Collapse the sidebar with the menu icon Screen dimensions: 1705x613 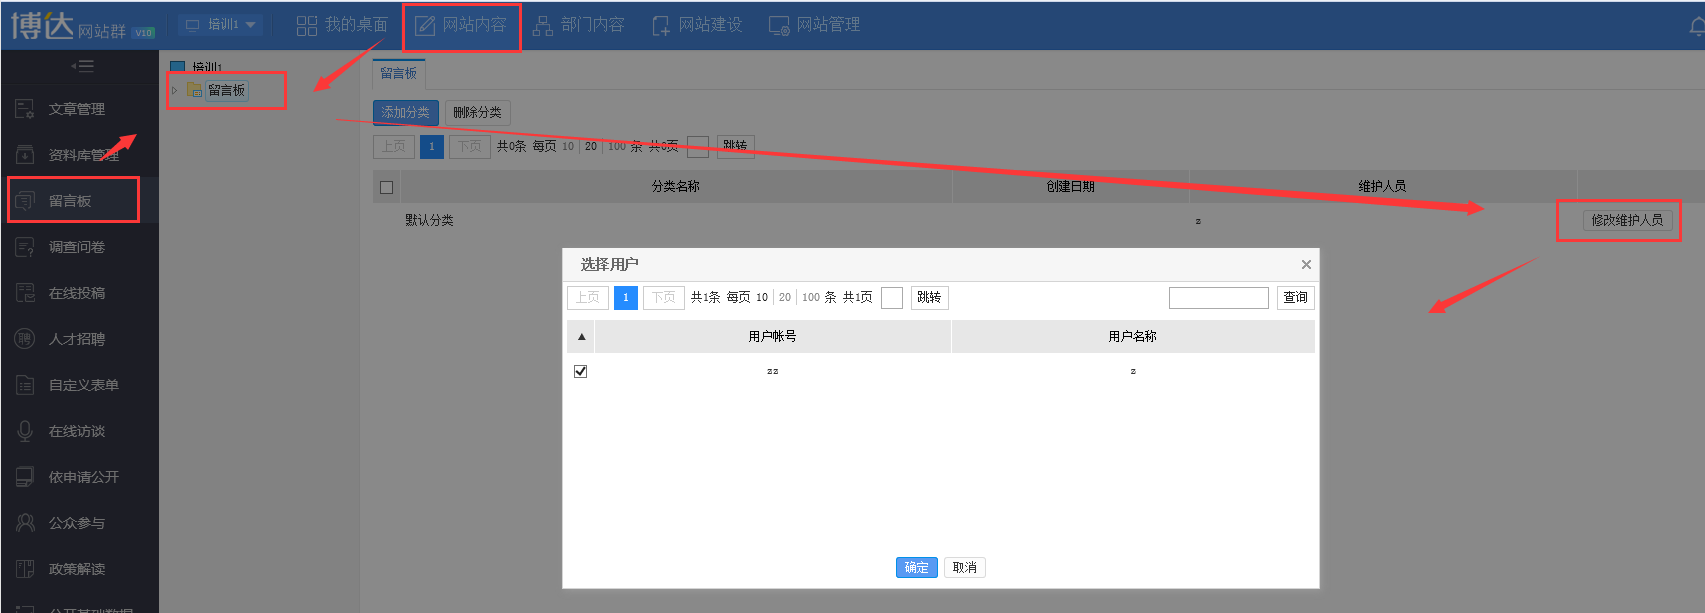pos(82,66)
